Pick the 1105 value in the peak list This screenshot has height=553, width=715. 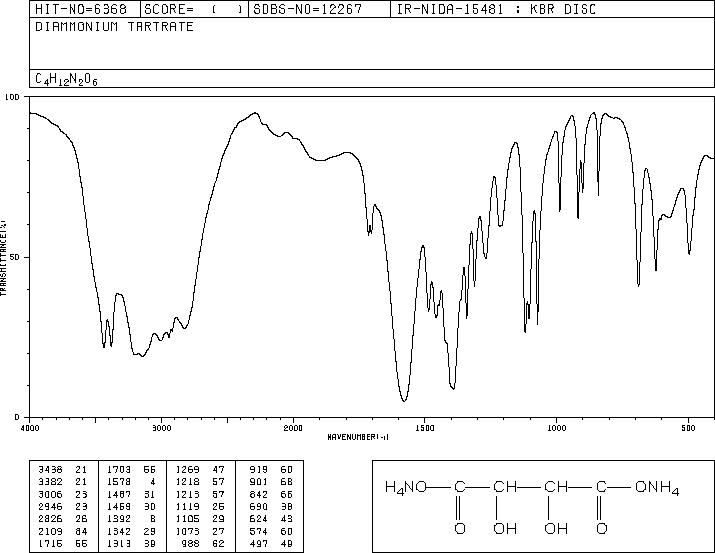coord(187,519)
